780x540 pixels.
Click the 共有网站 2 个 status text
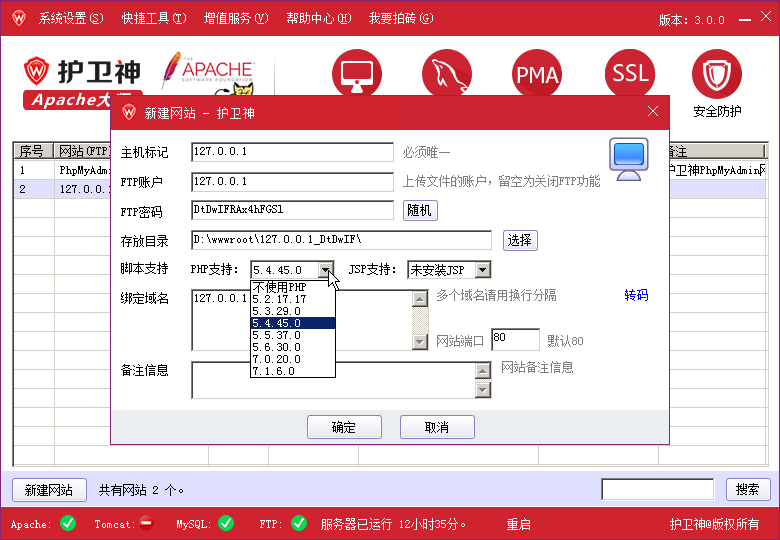141,490
